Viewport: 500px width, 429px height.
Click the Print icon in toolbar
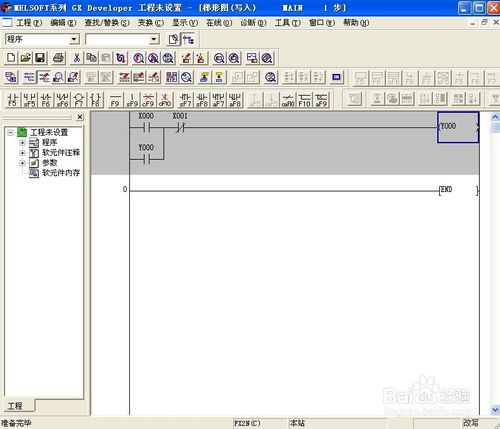pyautogui.click(x=59, y=58)
